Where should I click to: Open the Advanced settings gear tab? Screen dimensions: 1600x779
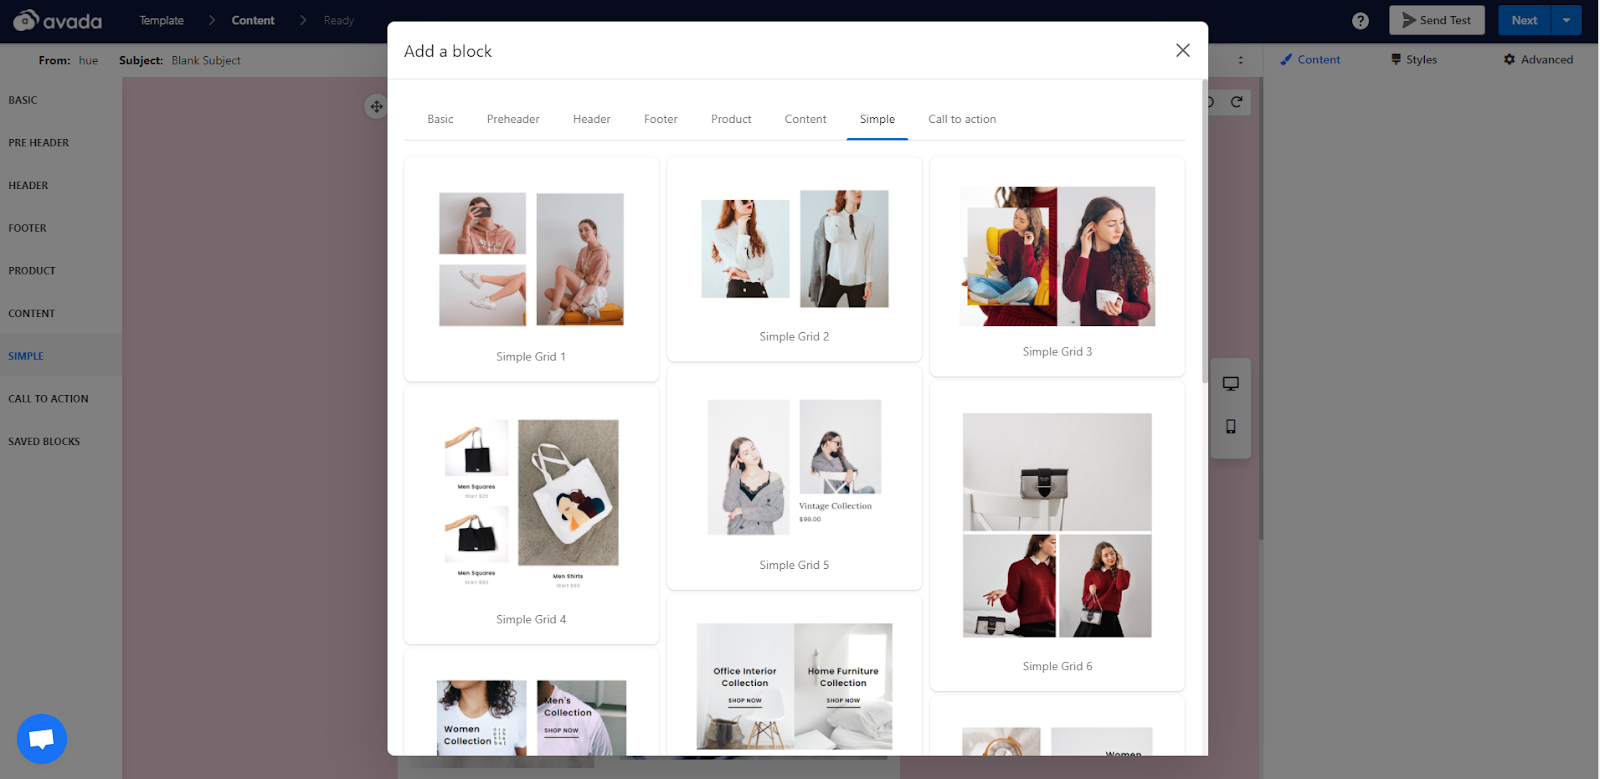[x=1537, y=60]
